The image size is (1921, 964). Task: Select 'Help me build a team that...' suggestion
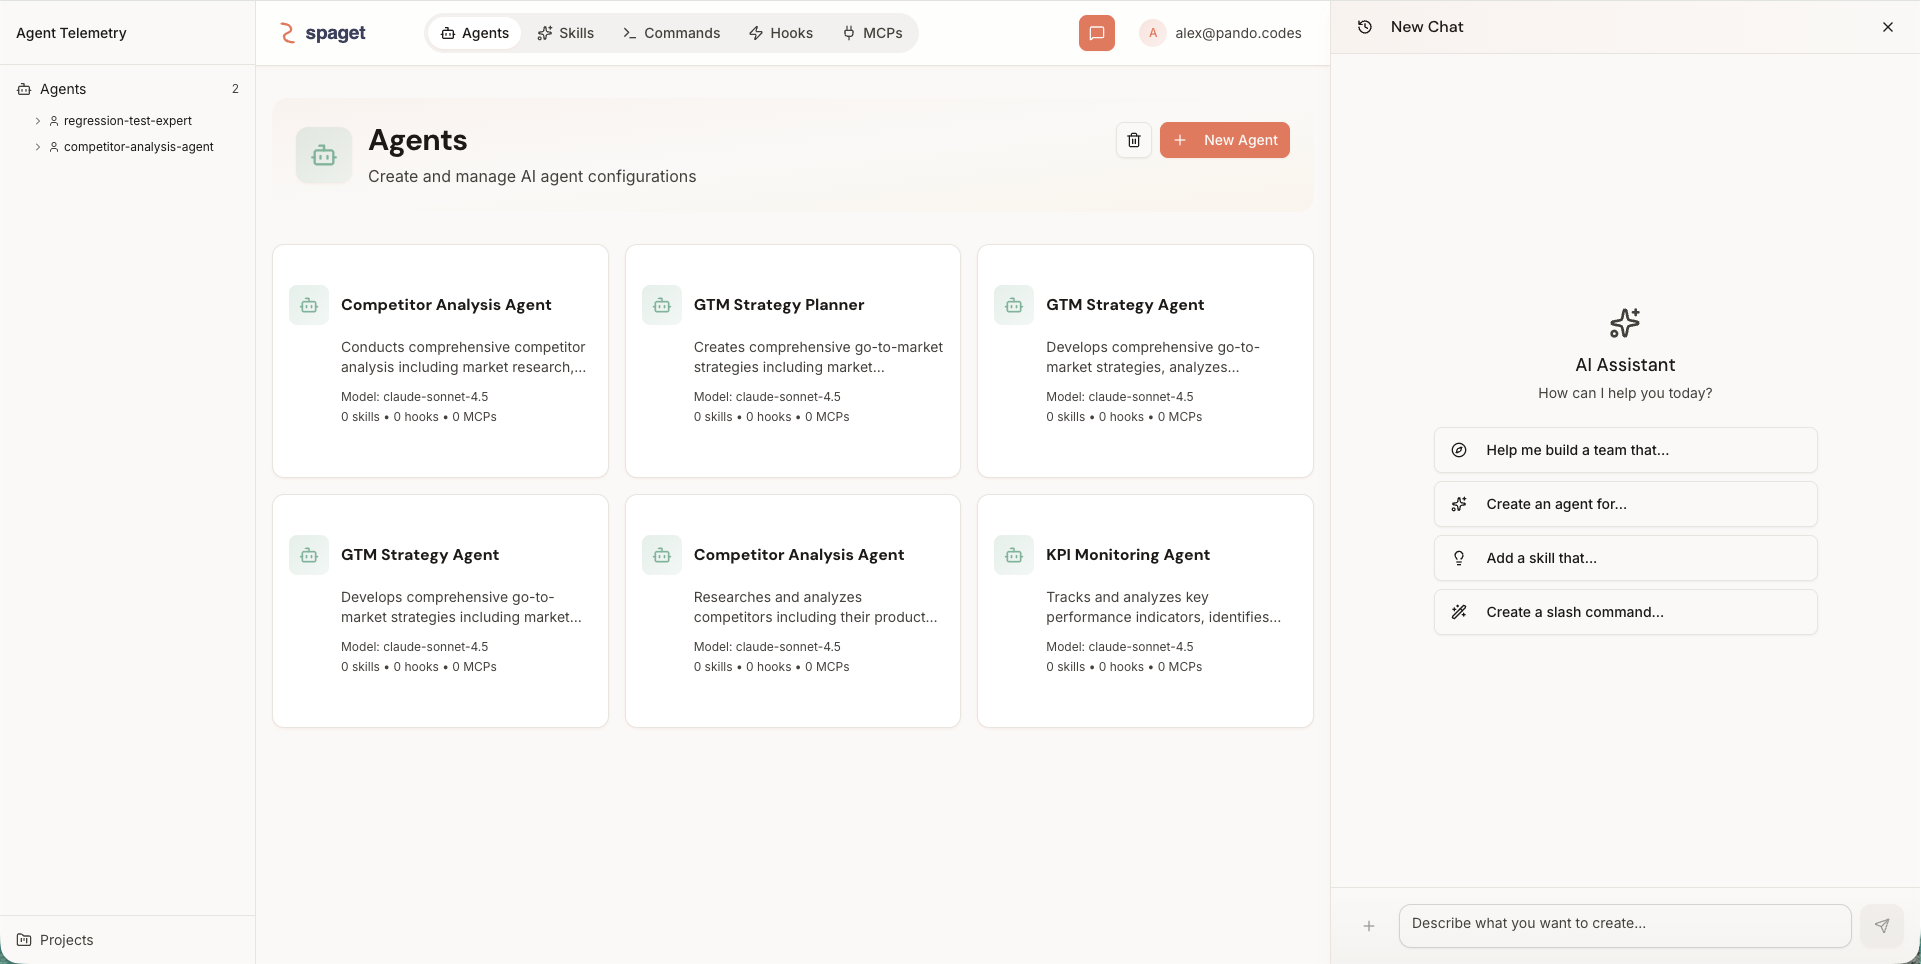click(1624, 450)
